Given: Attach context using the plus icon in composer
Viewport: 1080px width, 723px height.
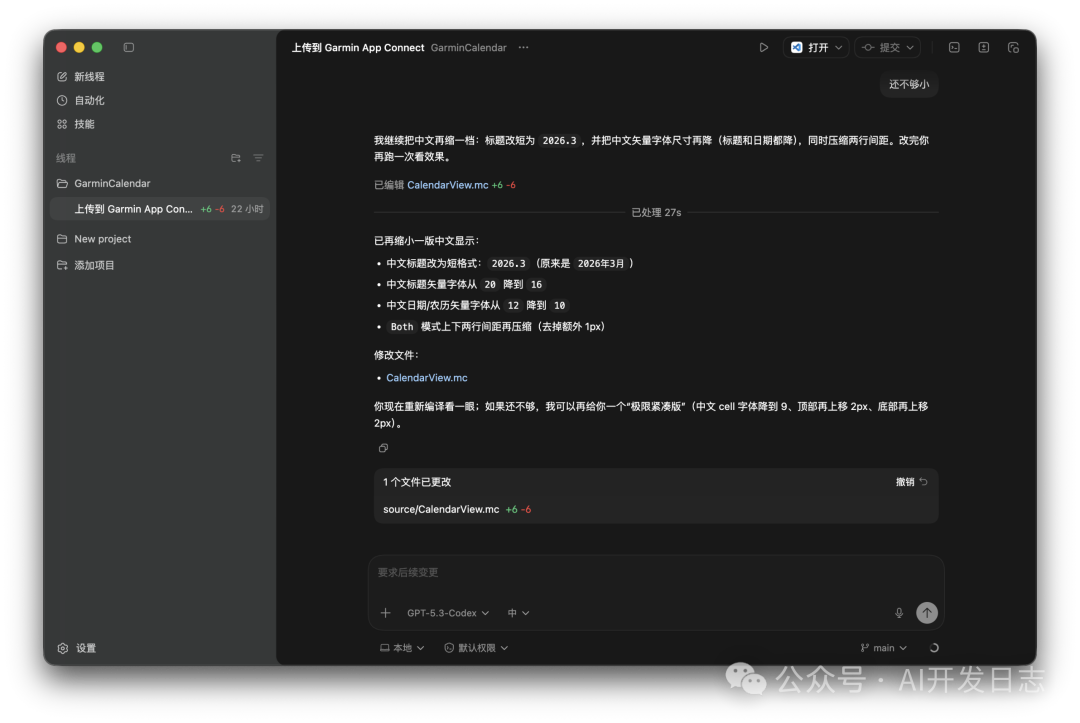Looking at the screenshot, I should coord(385,612).
